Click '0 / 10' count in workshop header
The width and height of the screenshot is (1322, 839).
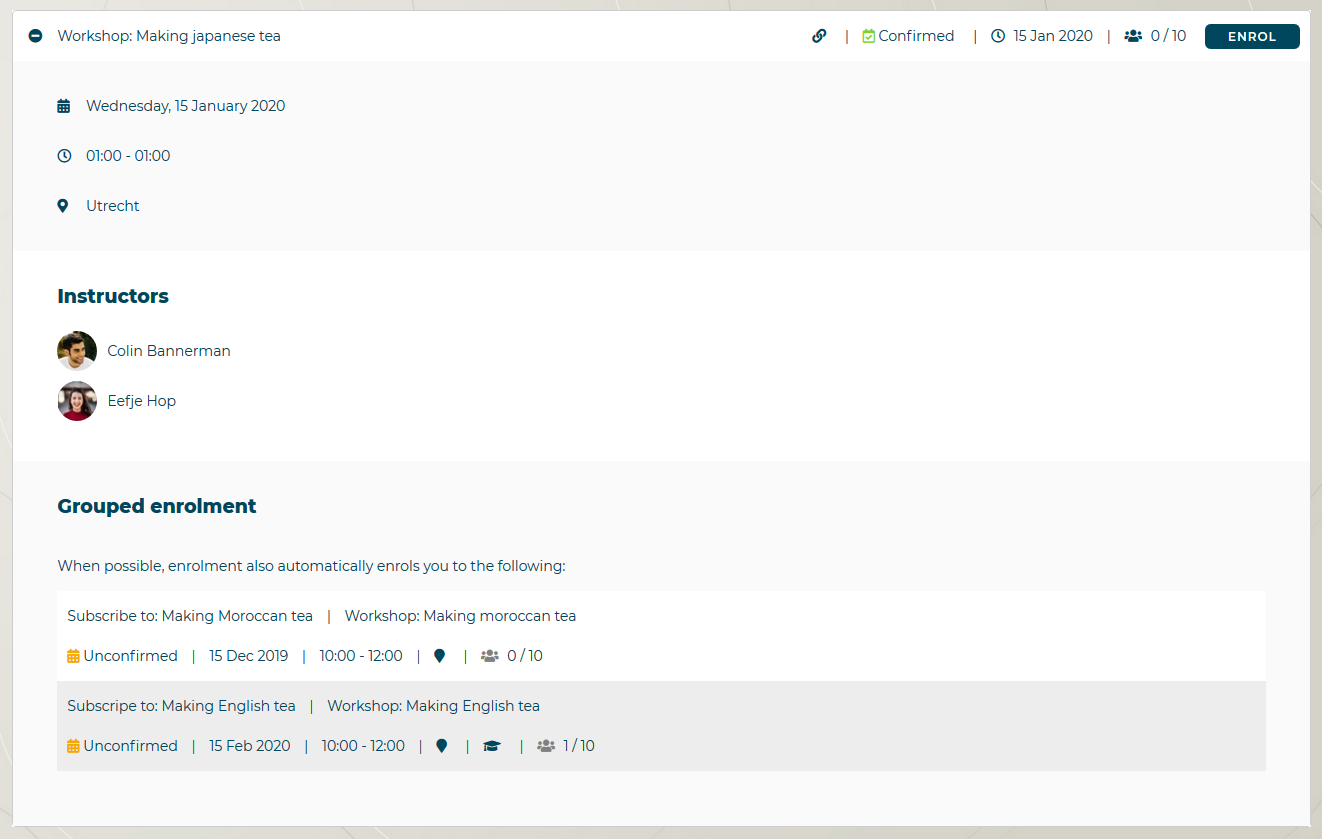click(x=1168, y=36)
